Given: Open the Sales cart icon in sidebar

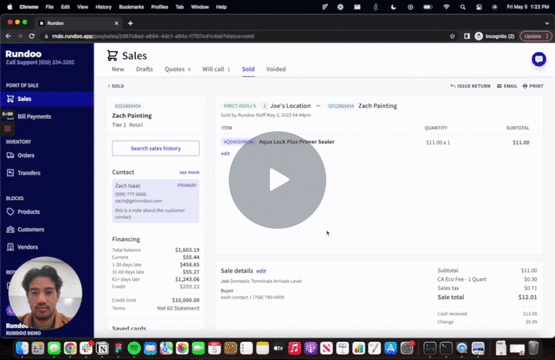Looking at the screenshot, I should (10, 99).
